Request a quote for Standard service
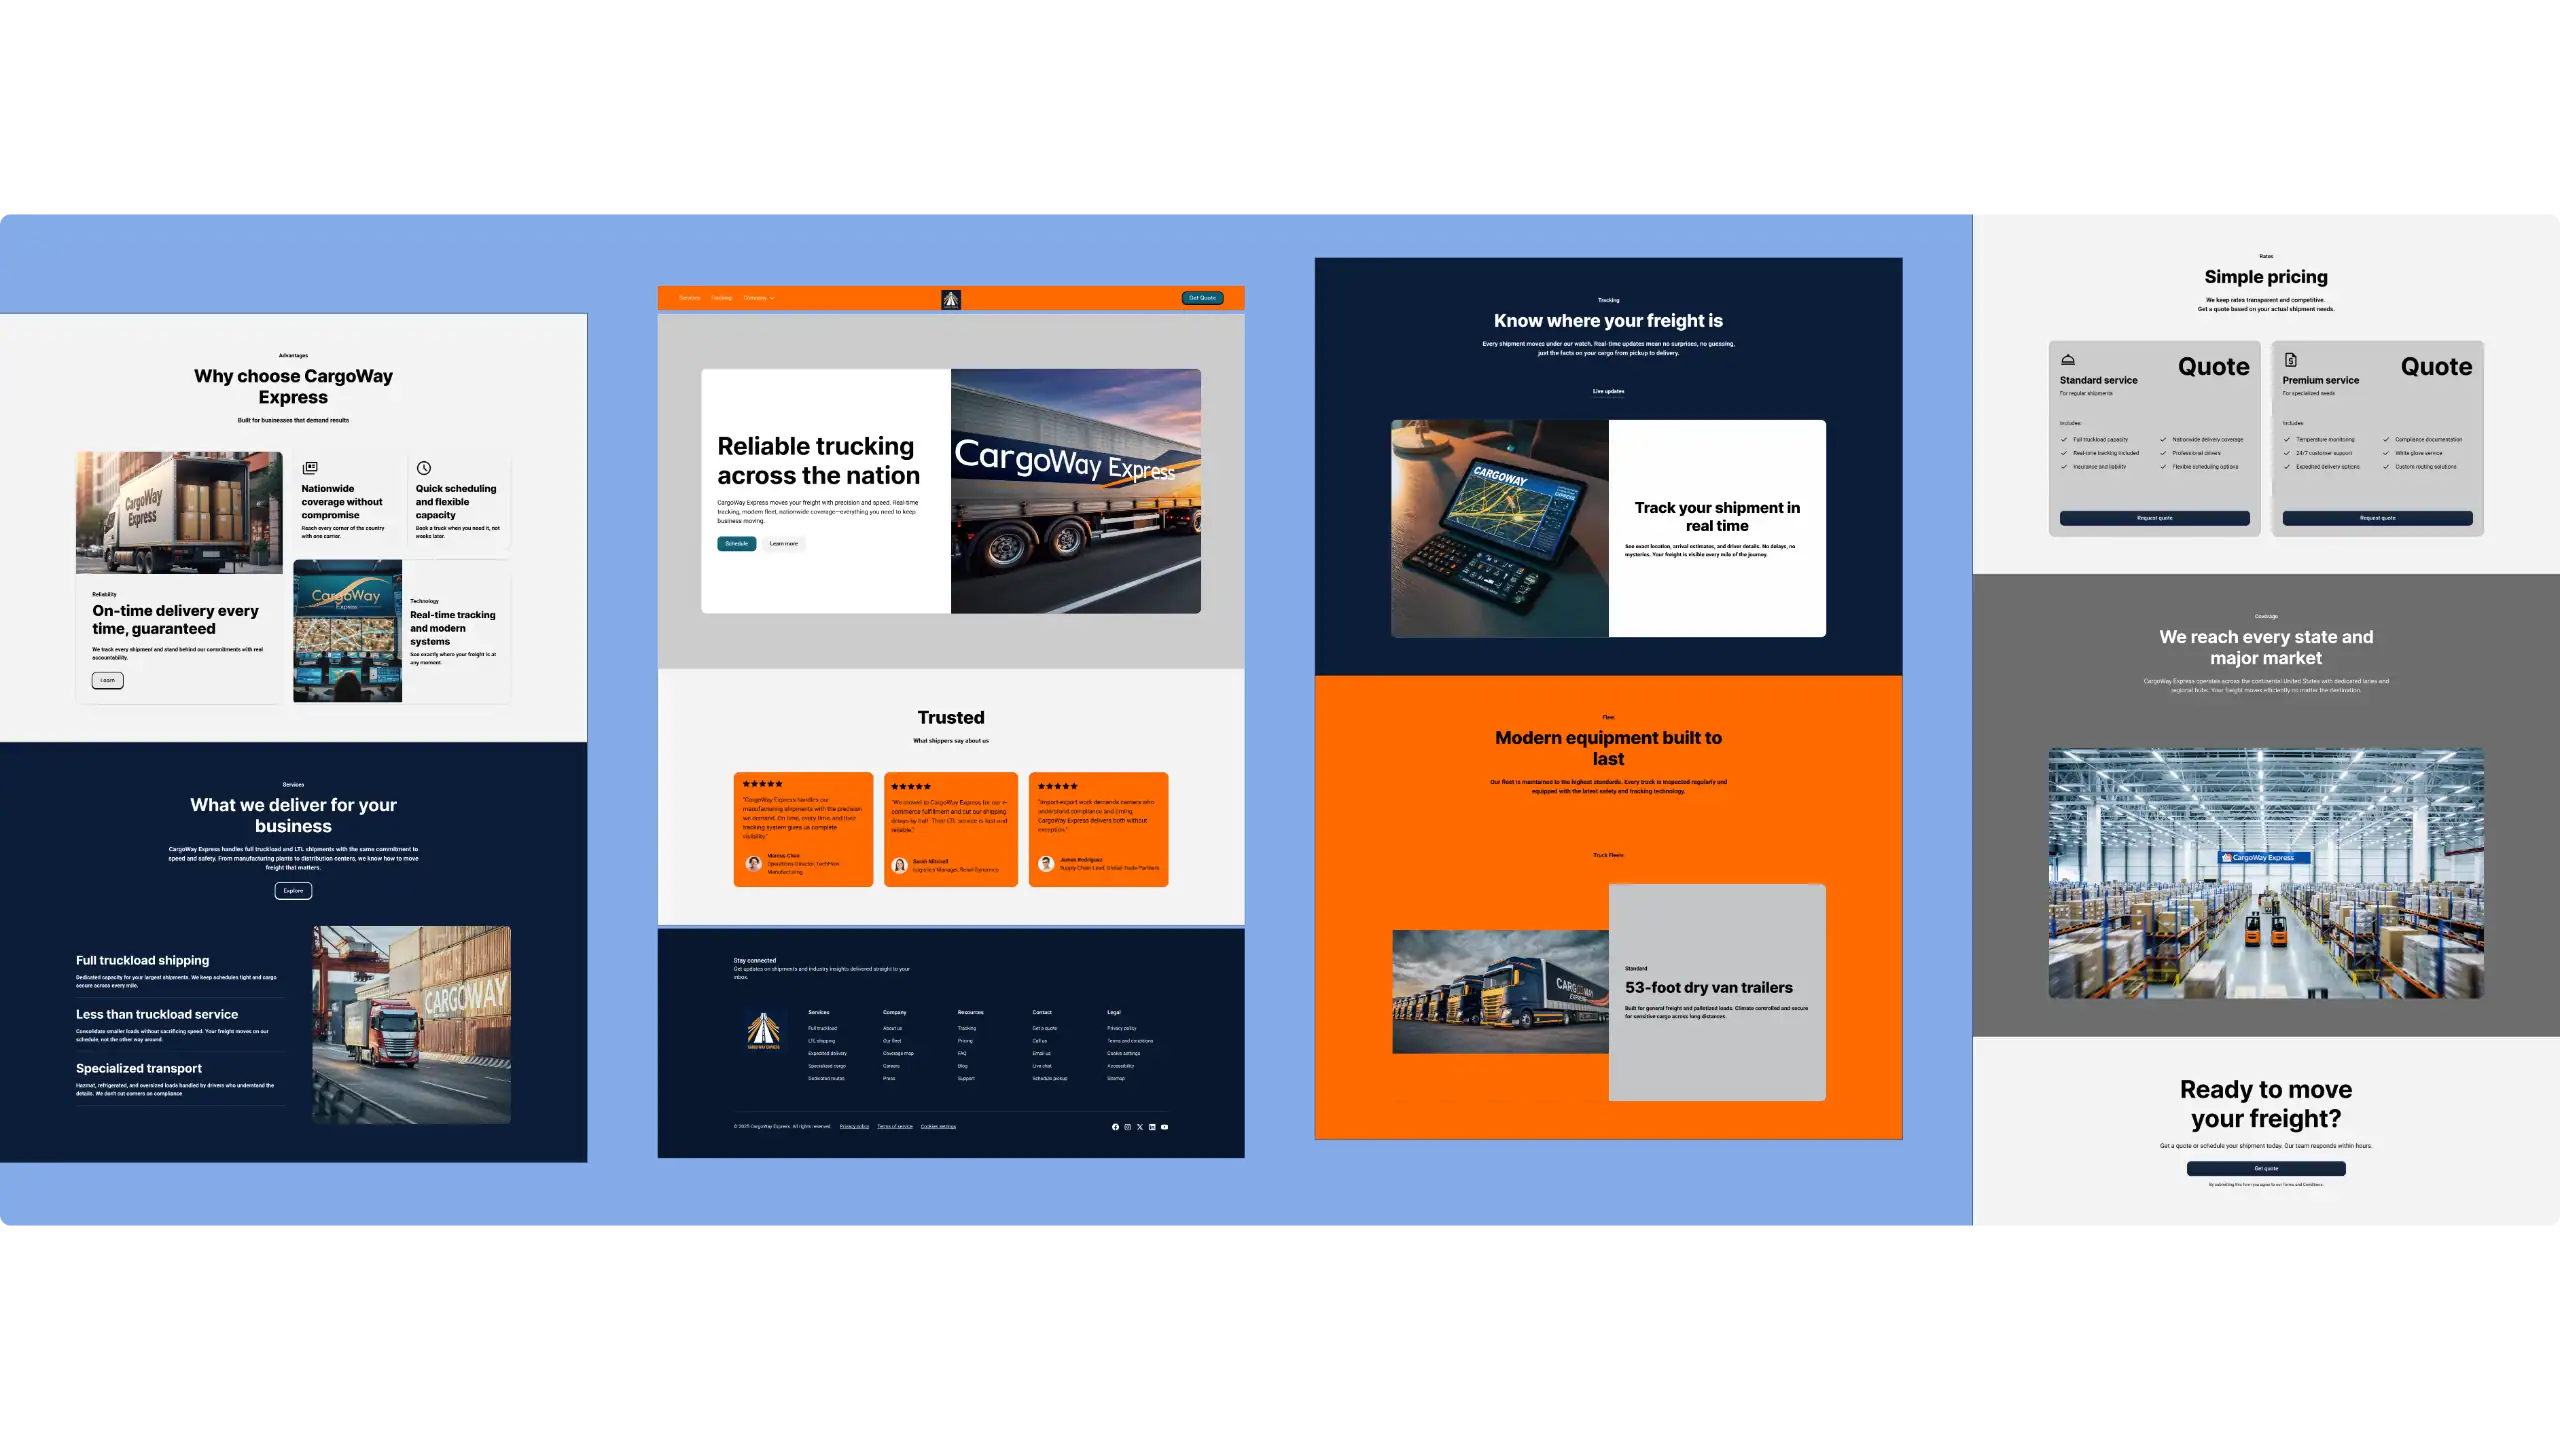This screenshot has width=2560, height=1440. pos(2155,518)
